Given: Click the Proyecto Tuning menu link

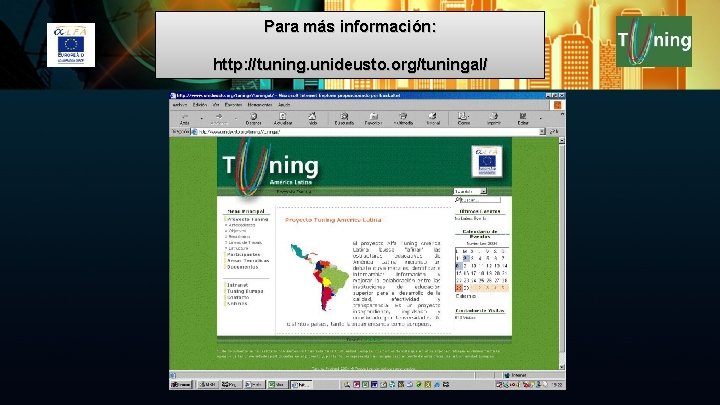Looking at the screenshot, I should 248,219.
